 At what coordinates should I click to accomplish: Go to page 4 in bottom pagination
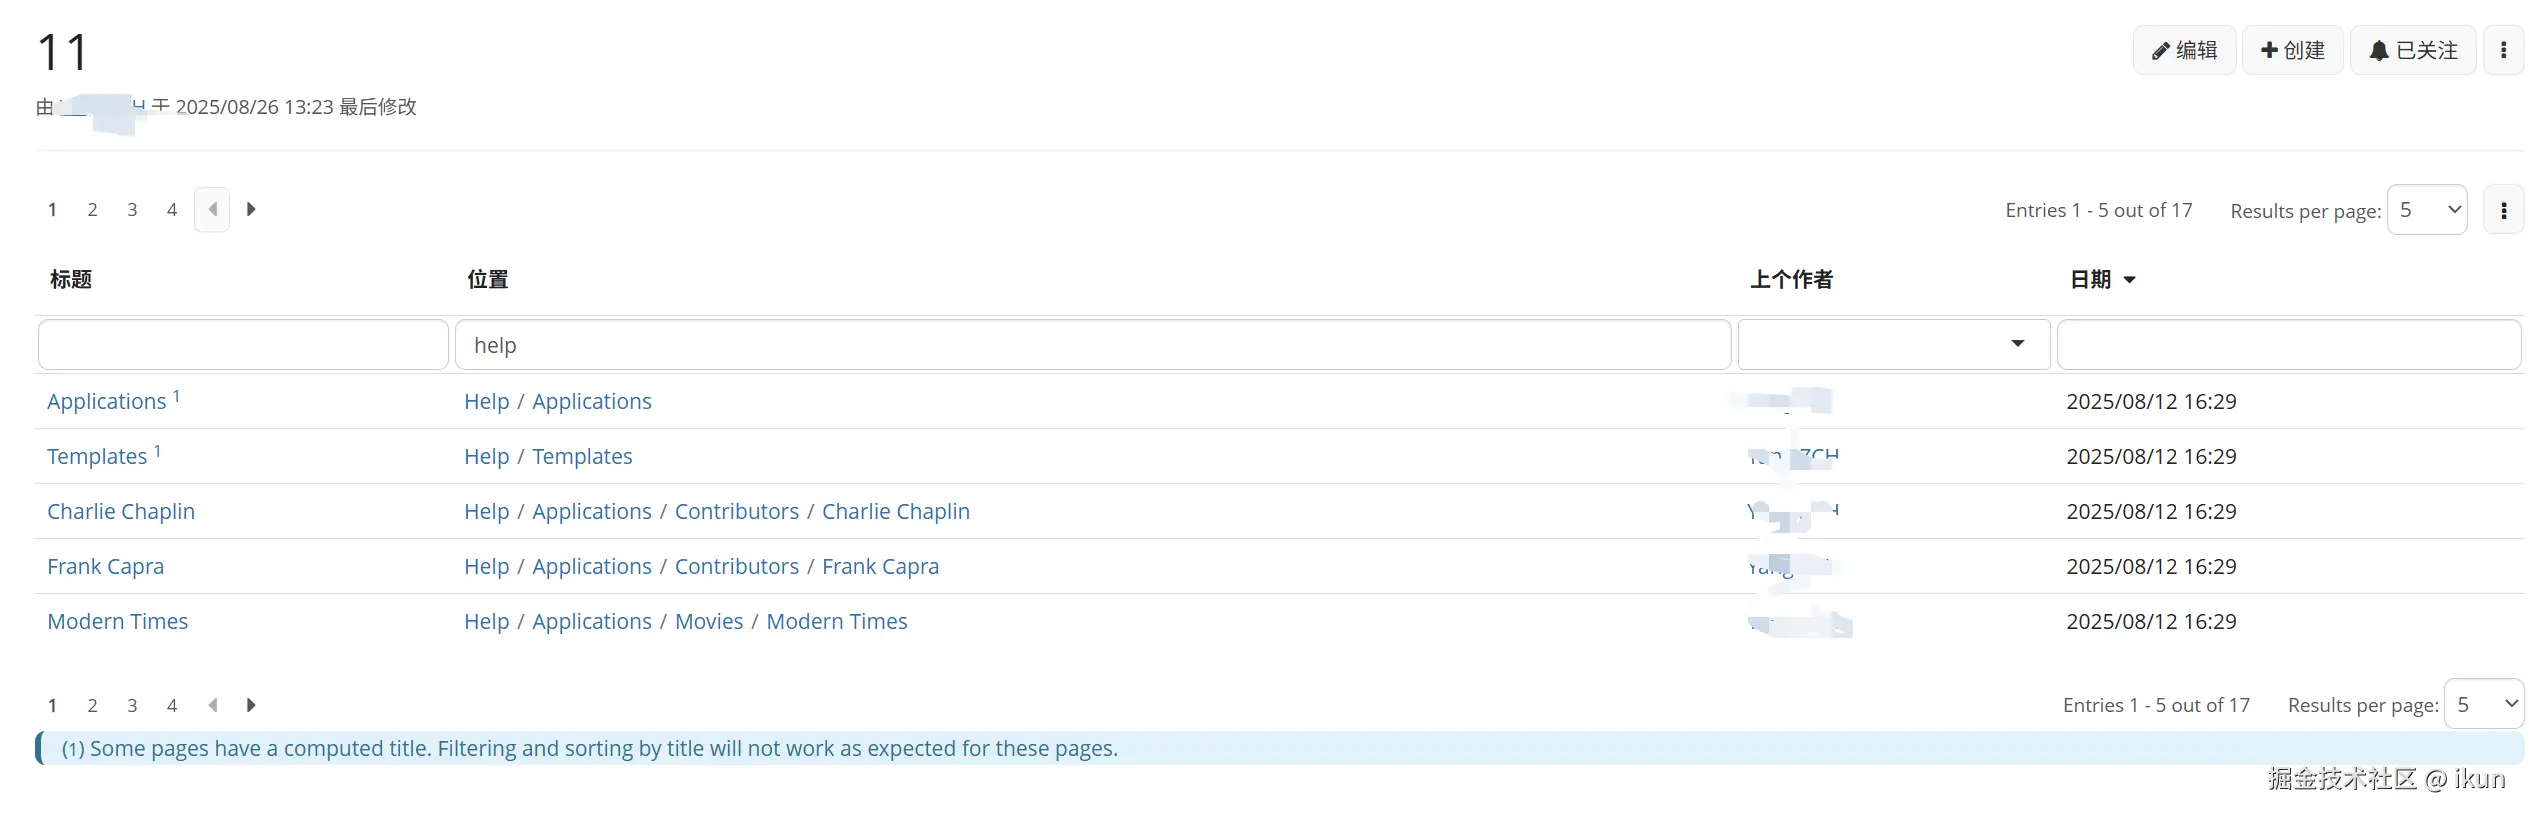[x=172, y=705]
